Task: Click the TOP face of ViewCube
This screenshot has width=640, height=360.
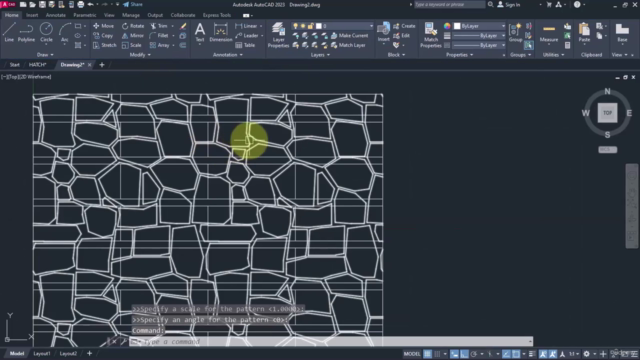Action: point(607,113)
